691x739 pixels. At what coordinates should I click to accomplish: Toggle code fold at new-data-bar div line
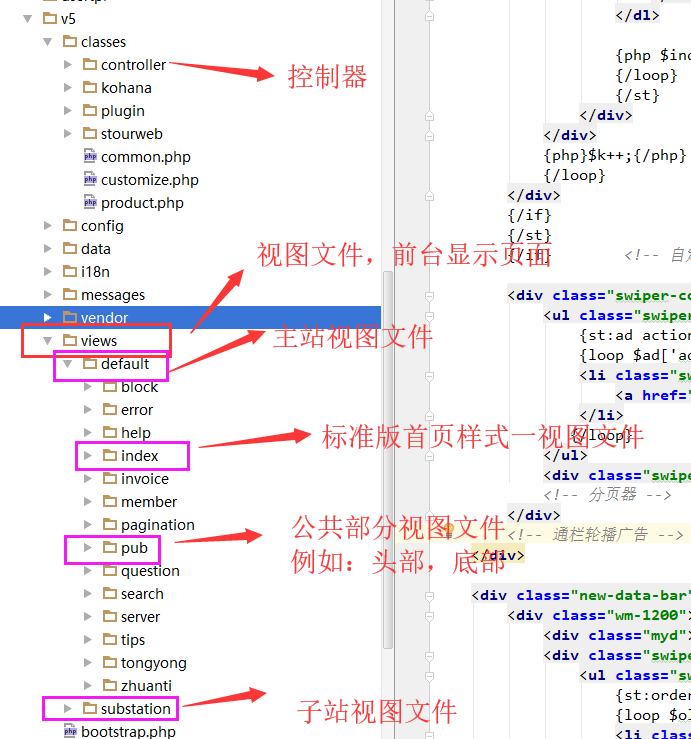[x=429, y=595]
